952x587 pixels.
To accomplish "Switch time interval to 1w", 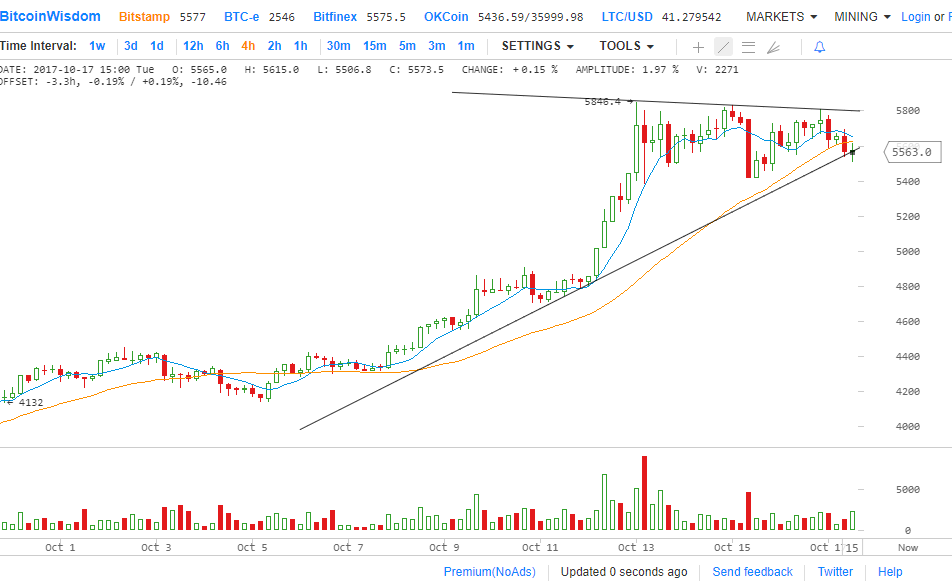I will 97,46.
